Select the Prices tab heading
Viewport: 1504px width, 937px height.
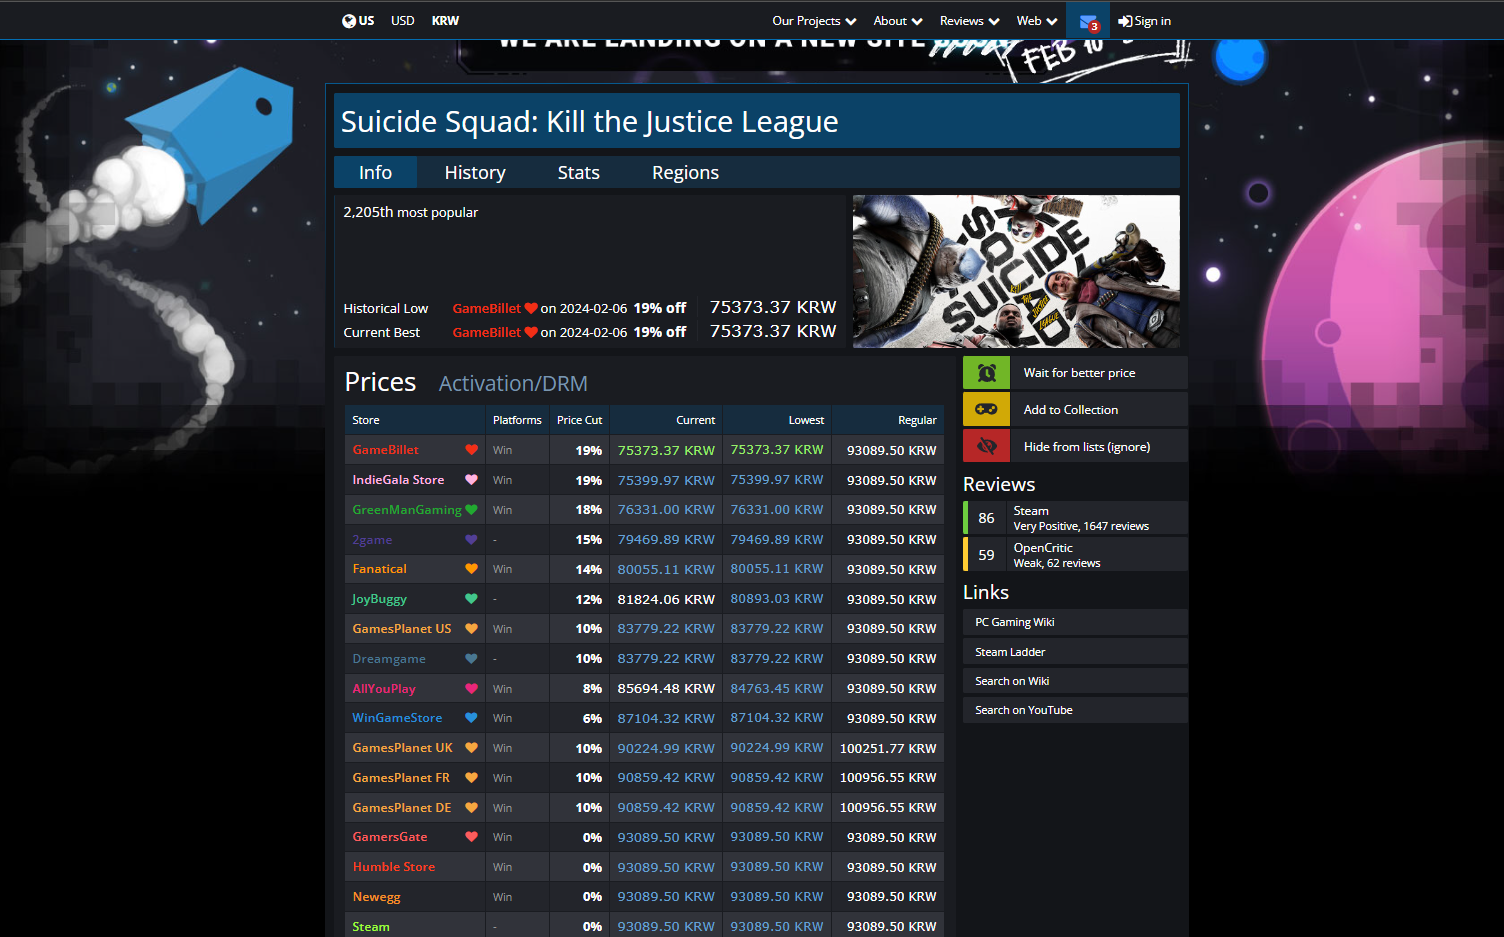point(380,382)
